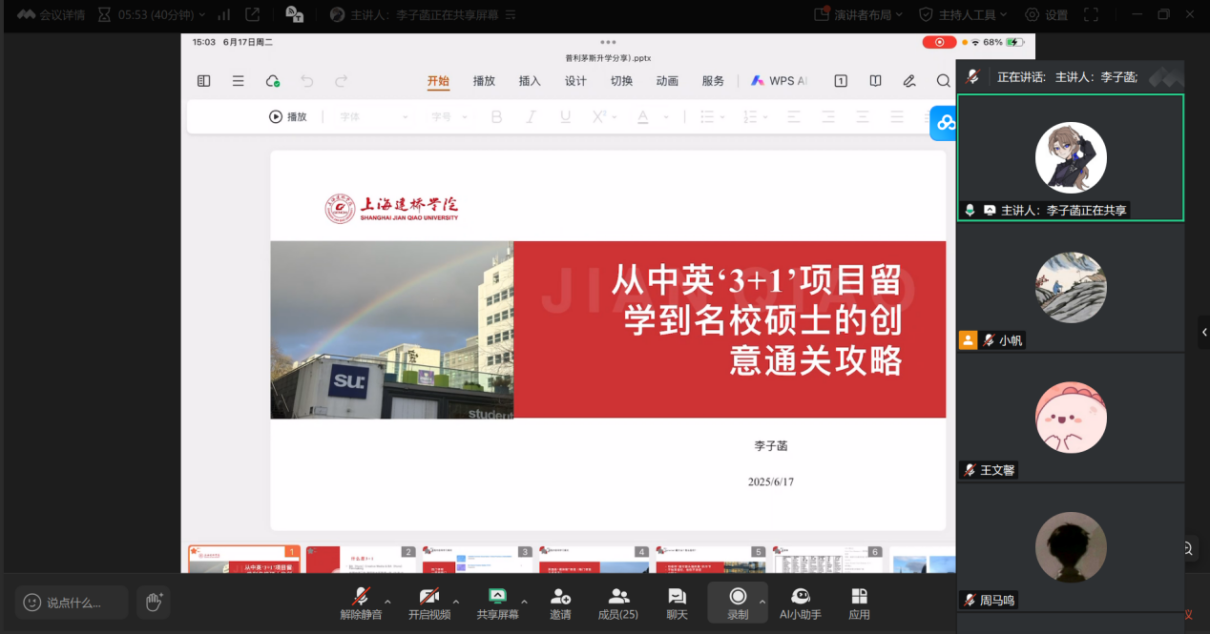
Task: Expand the meeting timer dropdown
Action: pyautogui.click(x=203, y=15)
